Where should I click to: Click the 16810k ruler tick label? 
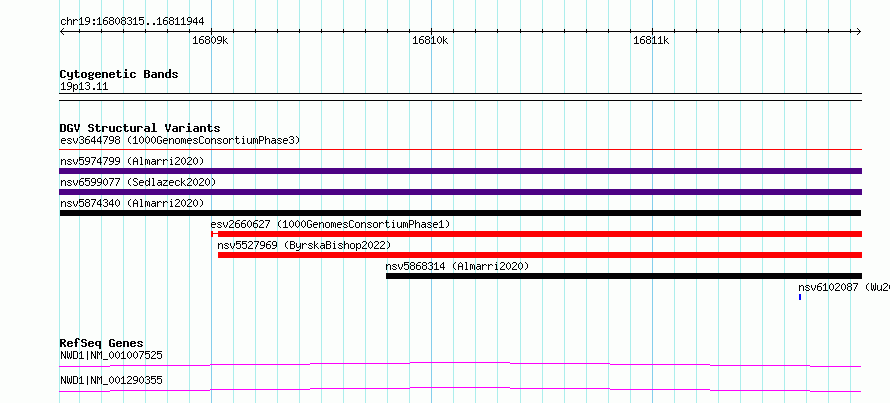[x=430, y=40]
